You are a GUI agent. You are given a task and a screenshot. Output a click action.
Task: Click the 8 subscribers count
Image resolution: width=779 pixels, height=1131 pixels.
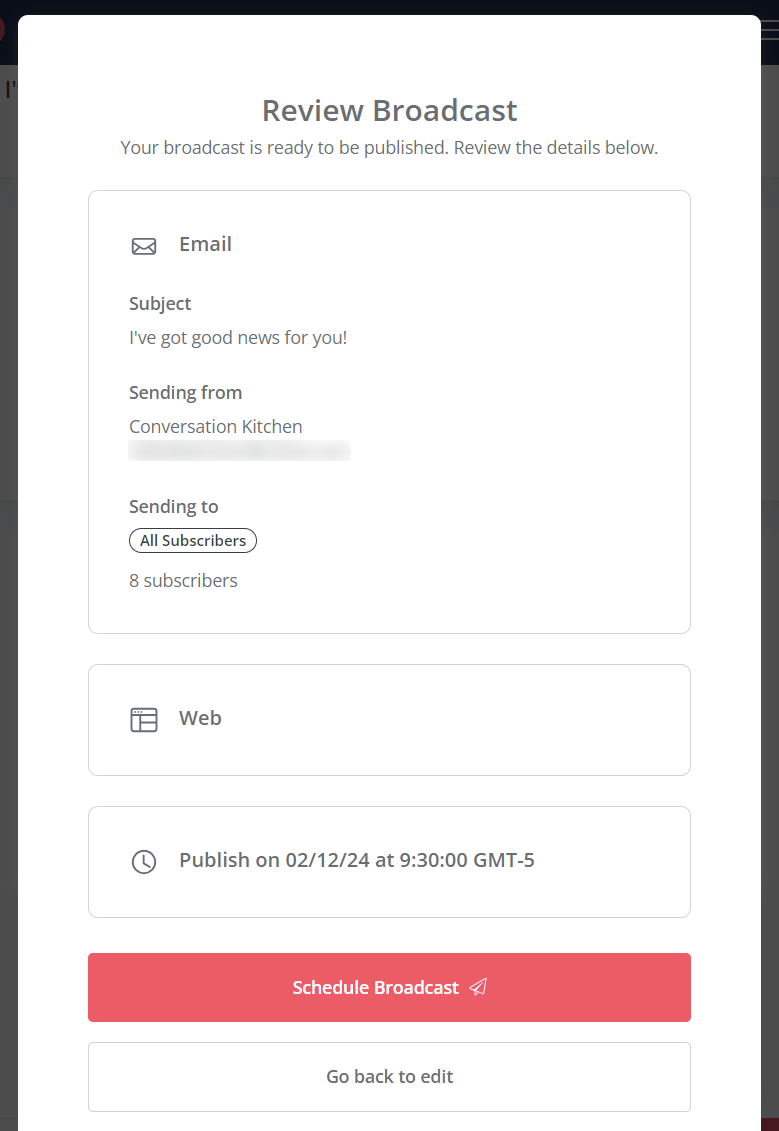(183, 580)
